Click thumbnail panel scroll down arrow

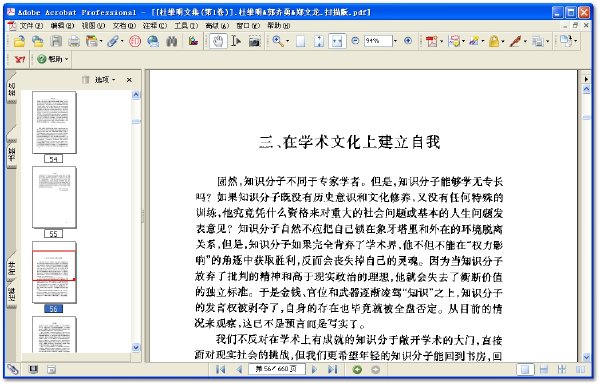pos(136,347)
